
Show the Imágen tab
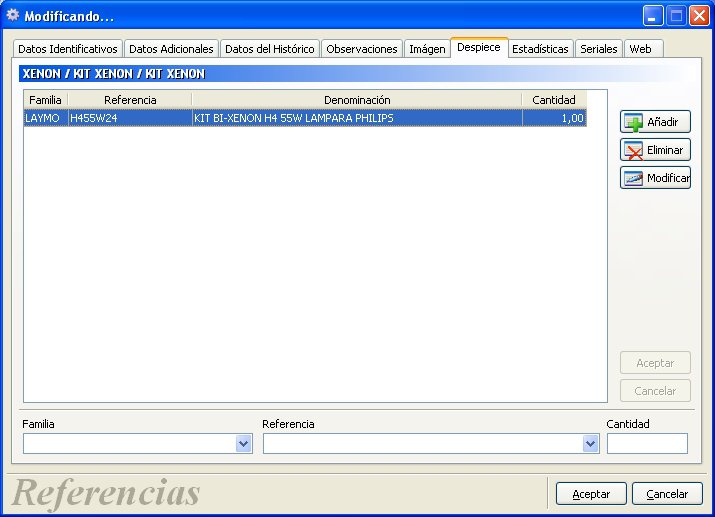point(427,49)
